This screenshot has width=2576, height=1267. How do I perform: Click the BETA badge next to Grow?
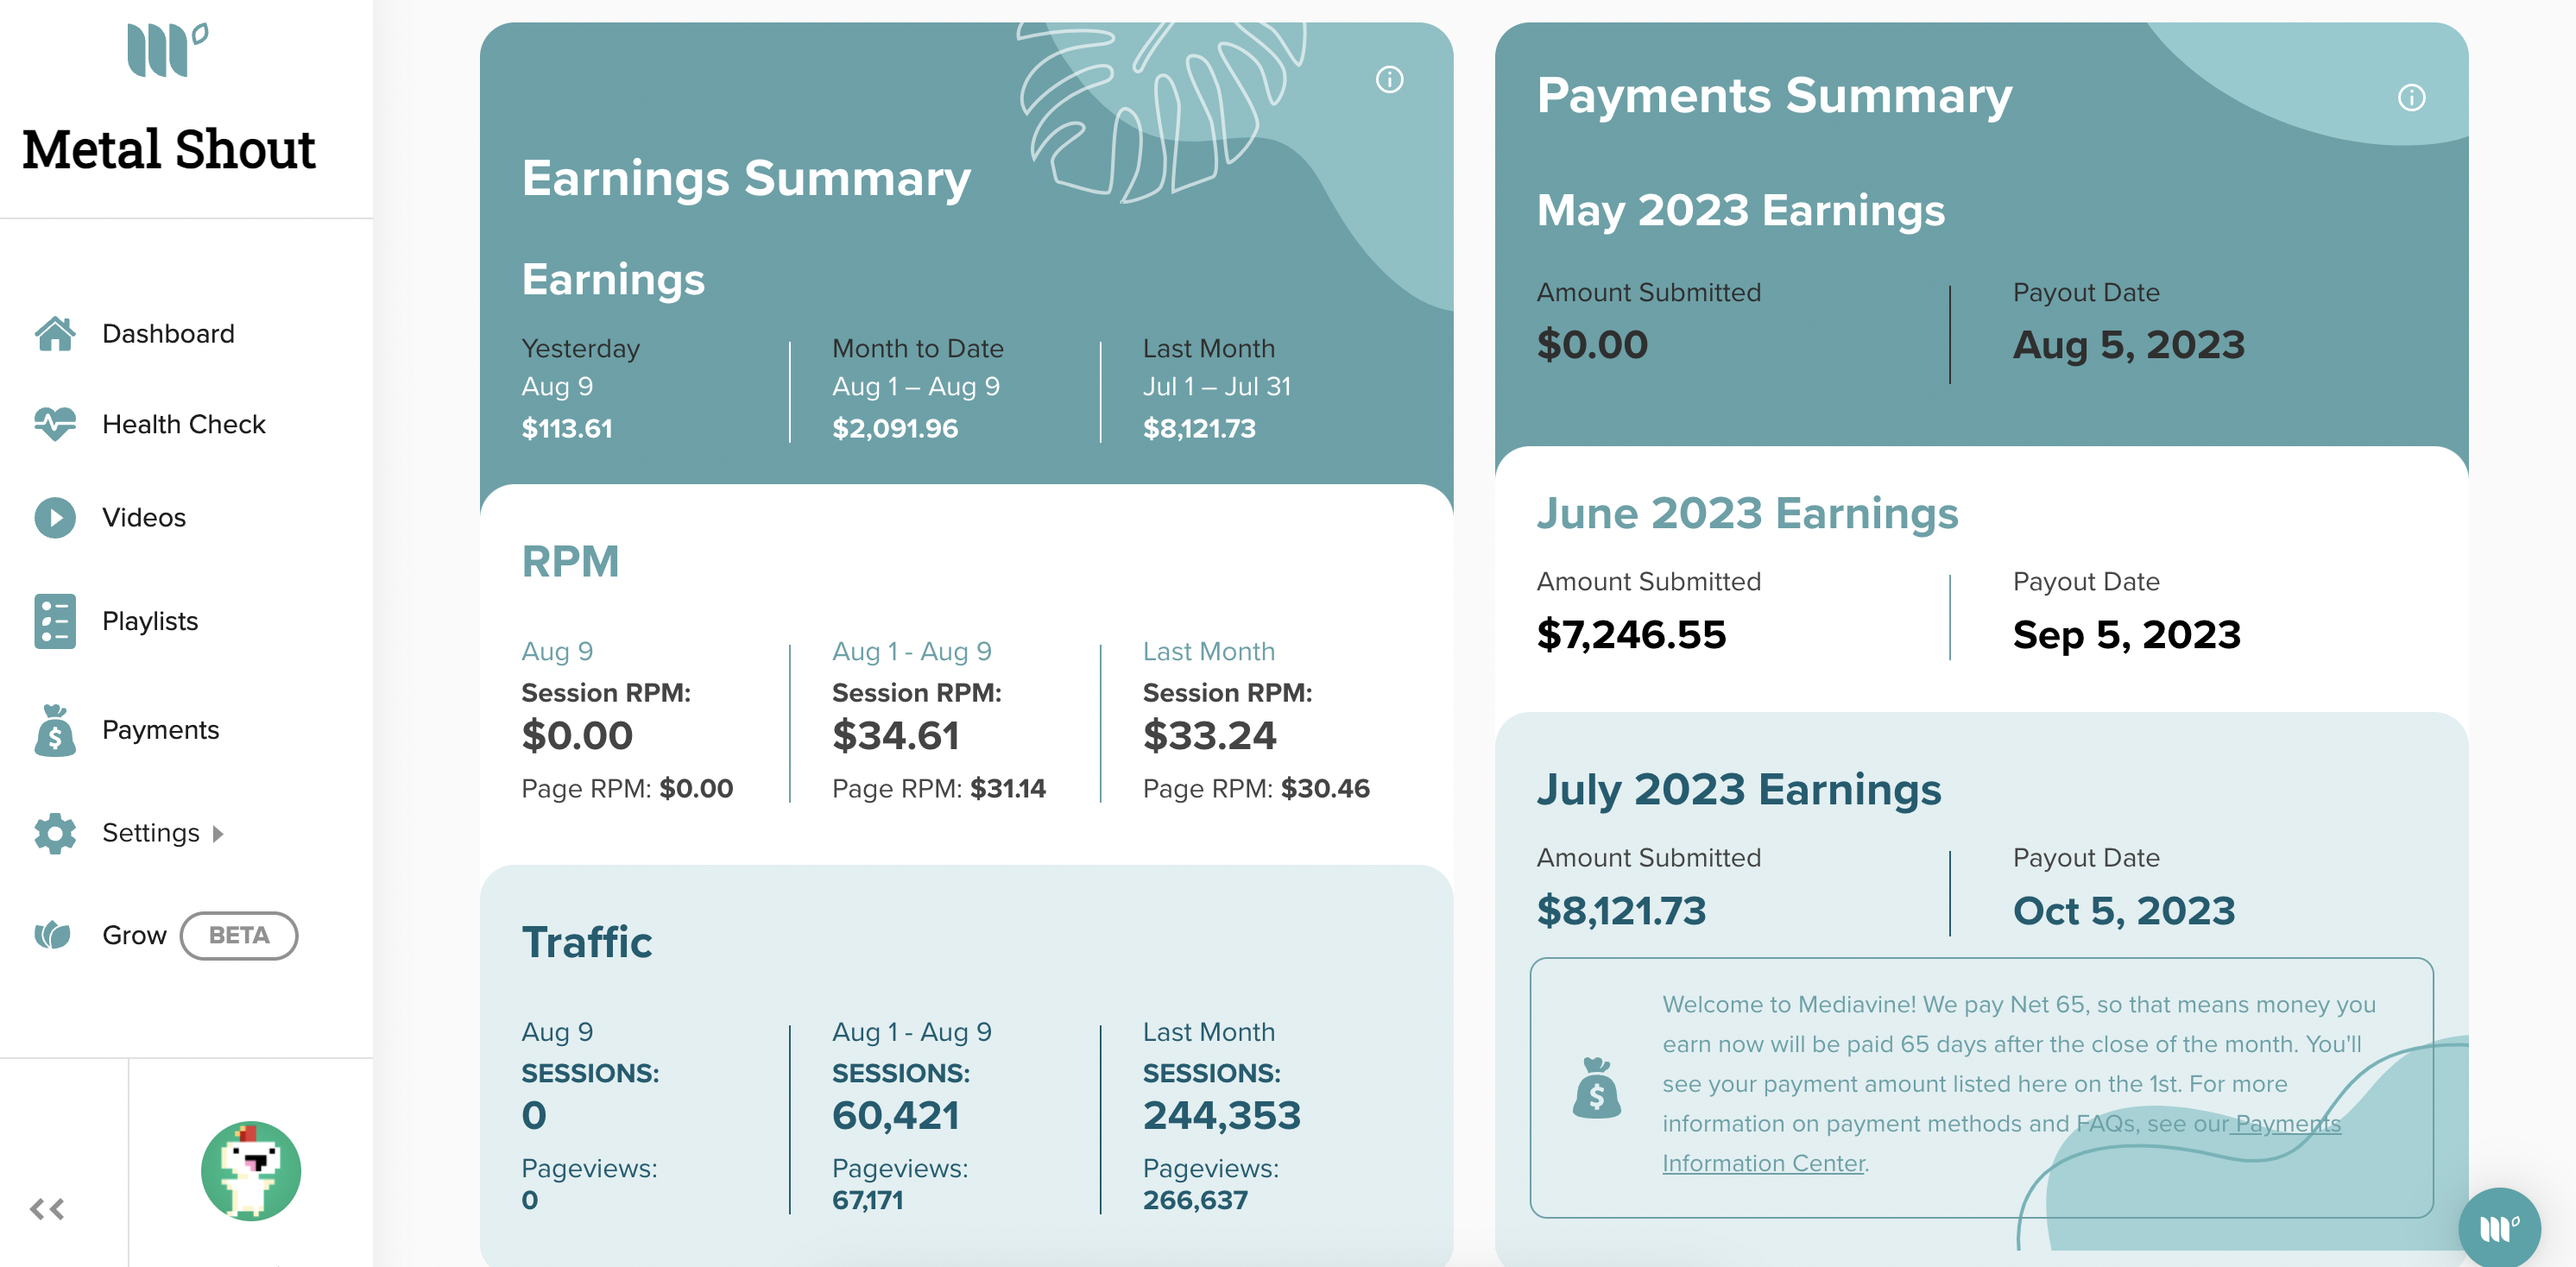tap(238, 935)
